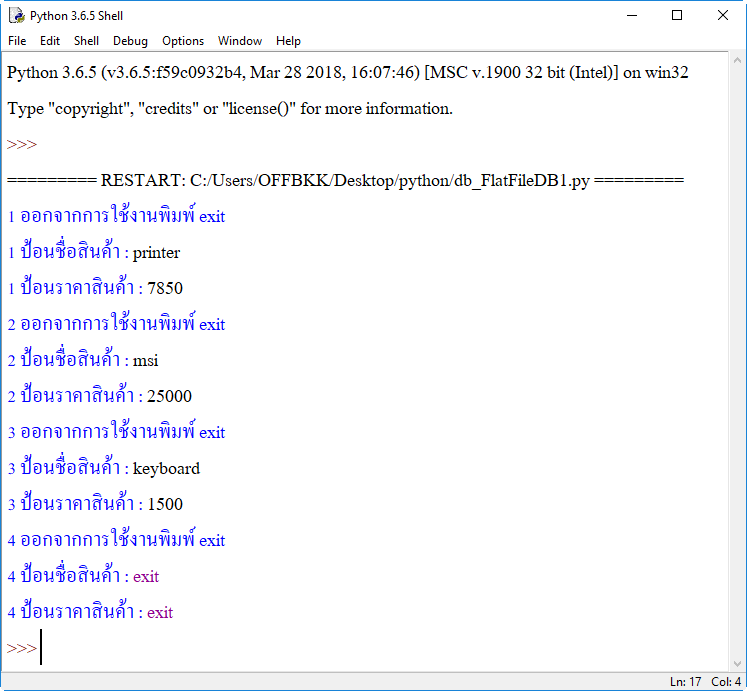Image resolution: width=747 pixels, height=691 pixels.
Task: Click the RESTART db_FlatFileDB1.py line
Action: [345, 181]
